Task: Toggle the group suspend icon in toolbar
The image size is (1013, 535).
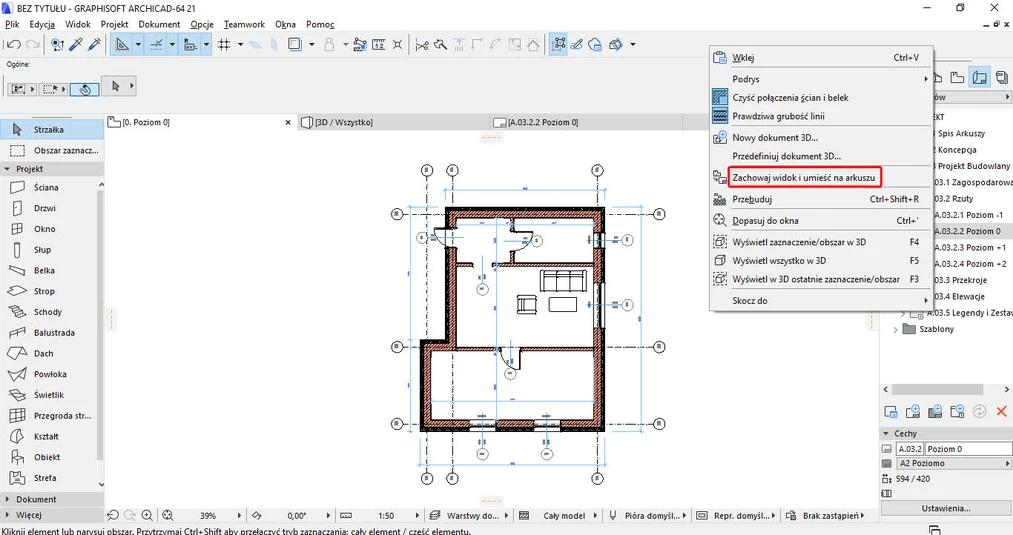Action: (x=559, y=45)
